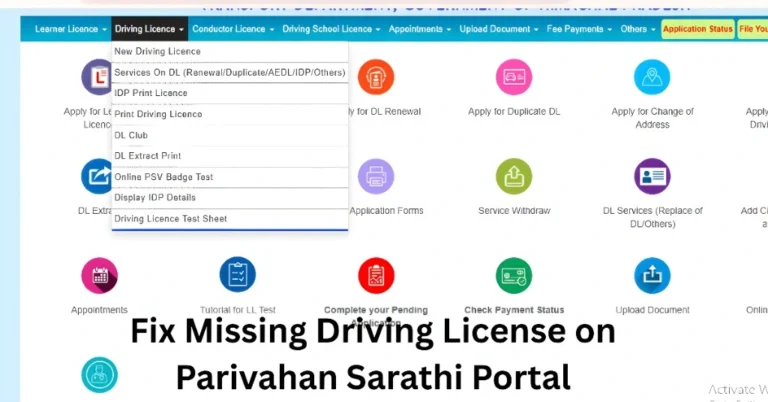Choose Display IDP Details option

(x=230, y=197)
